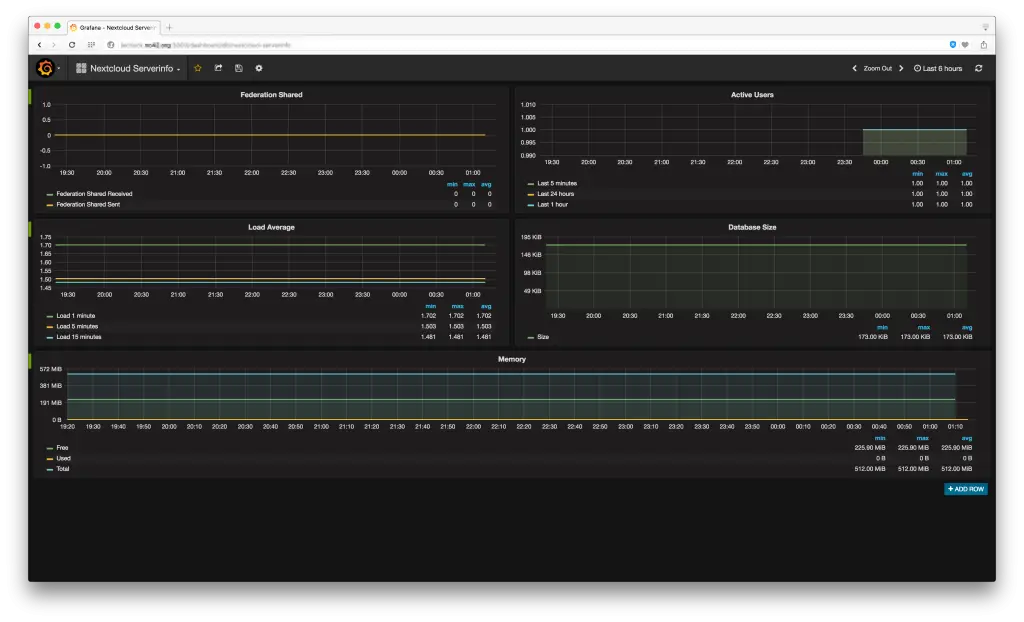Click the ADD ROW button
The image size is (1024, 622).
[965, 489]
